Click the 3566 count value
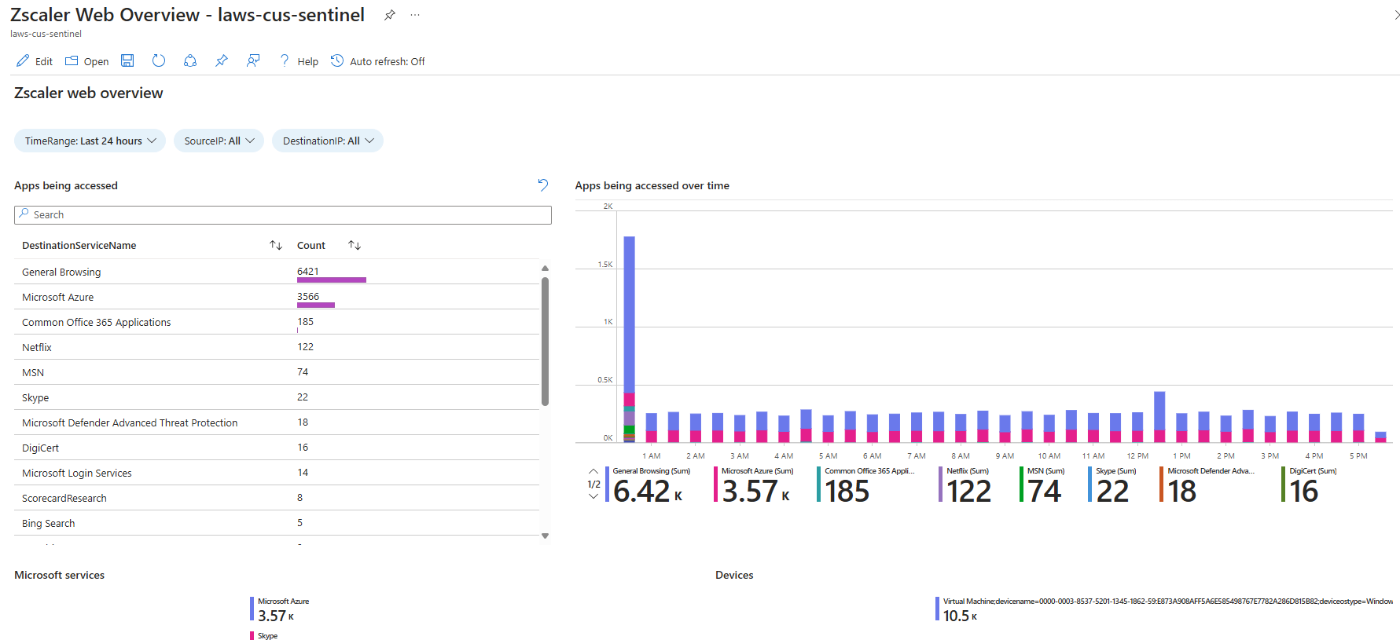The height and width of the screenshot is (640, 1400). tap(308, 297)
